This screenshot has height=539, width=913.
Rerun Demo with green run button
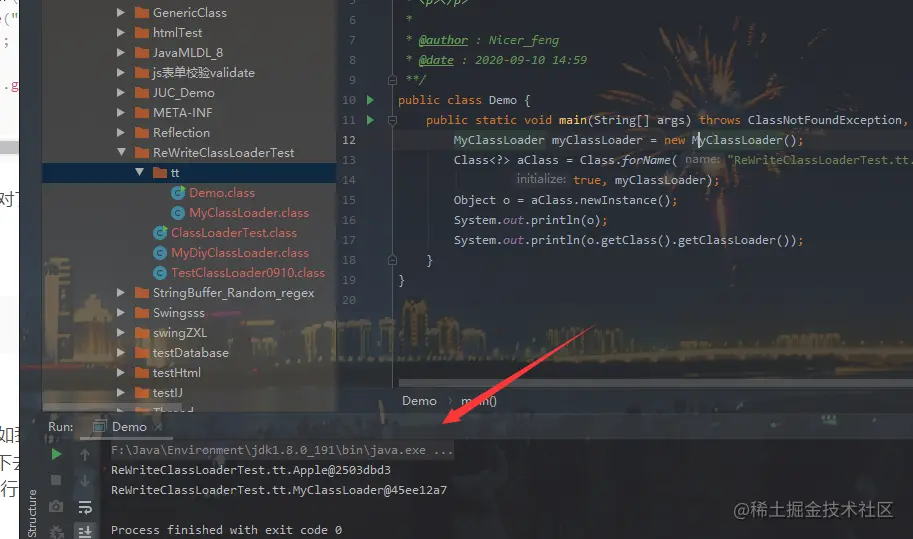click(x=56, y=454)
